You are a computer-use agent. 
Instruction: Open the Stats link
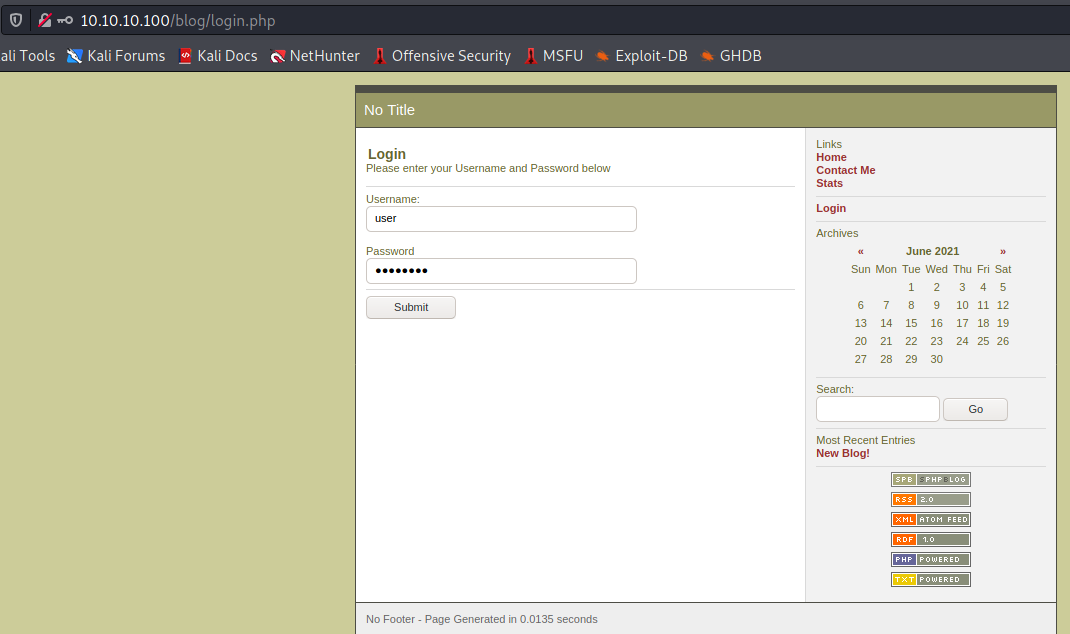tap(829, 183)
